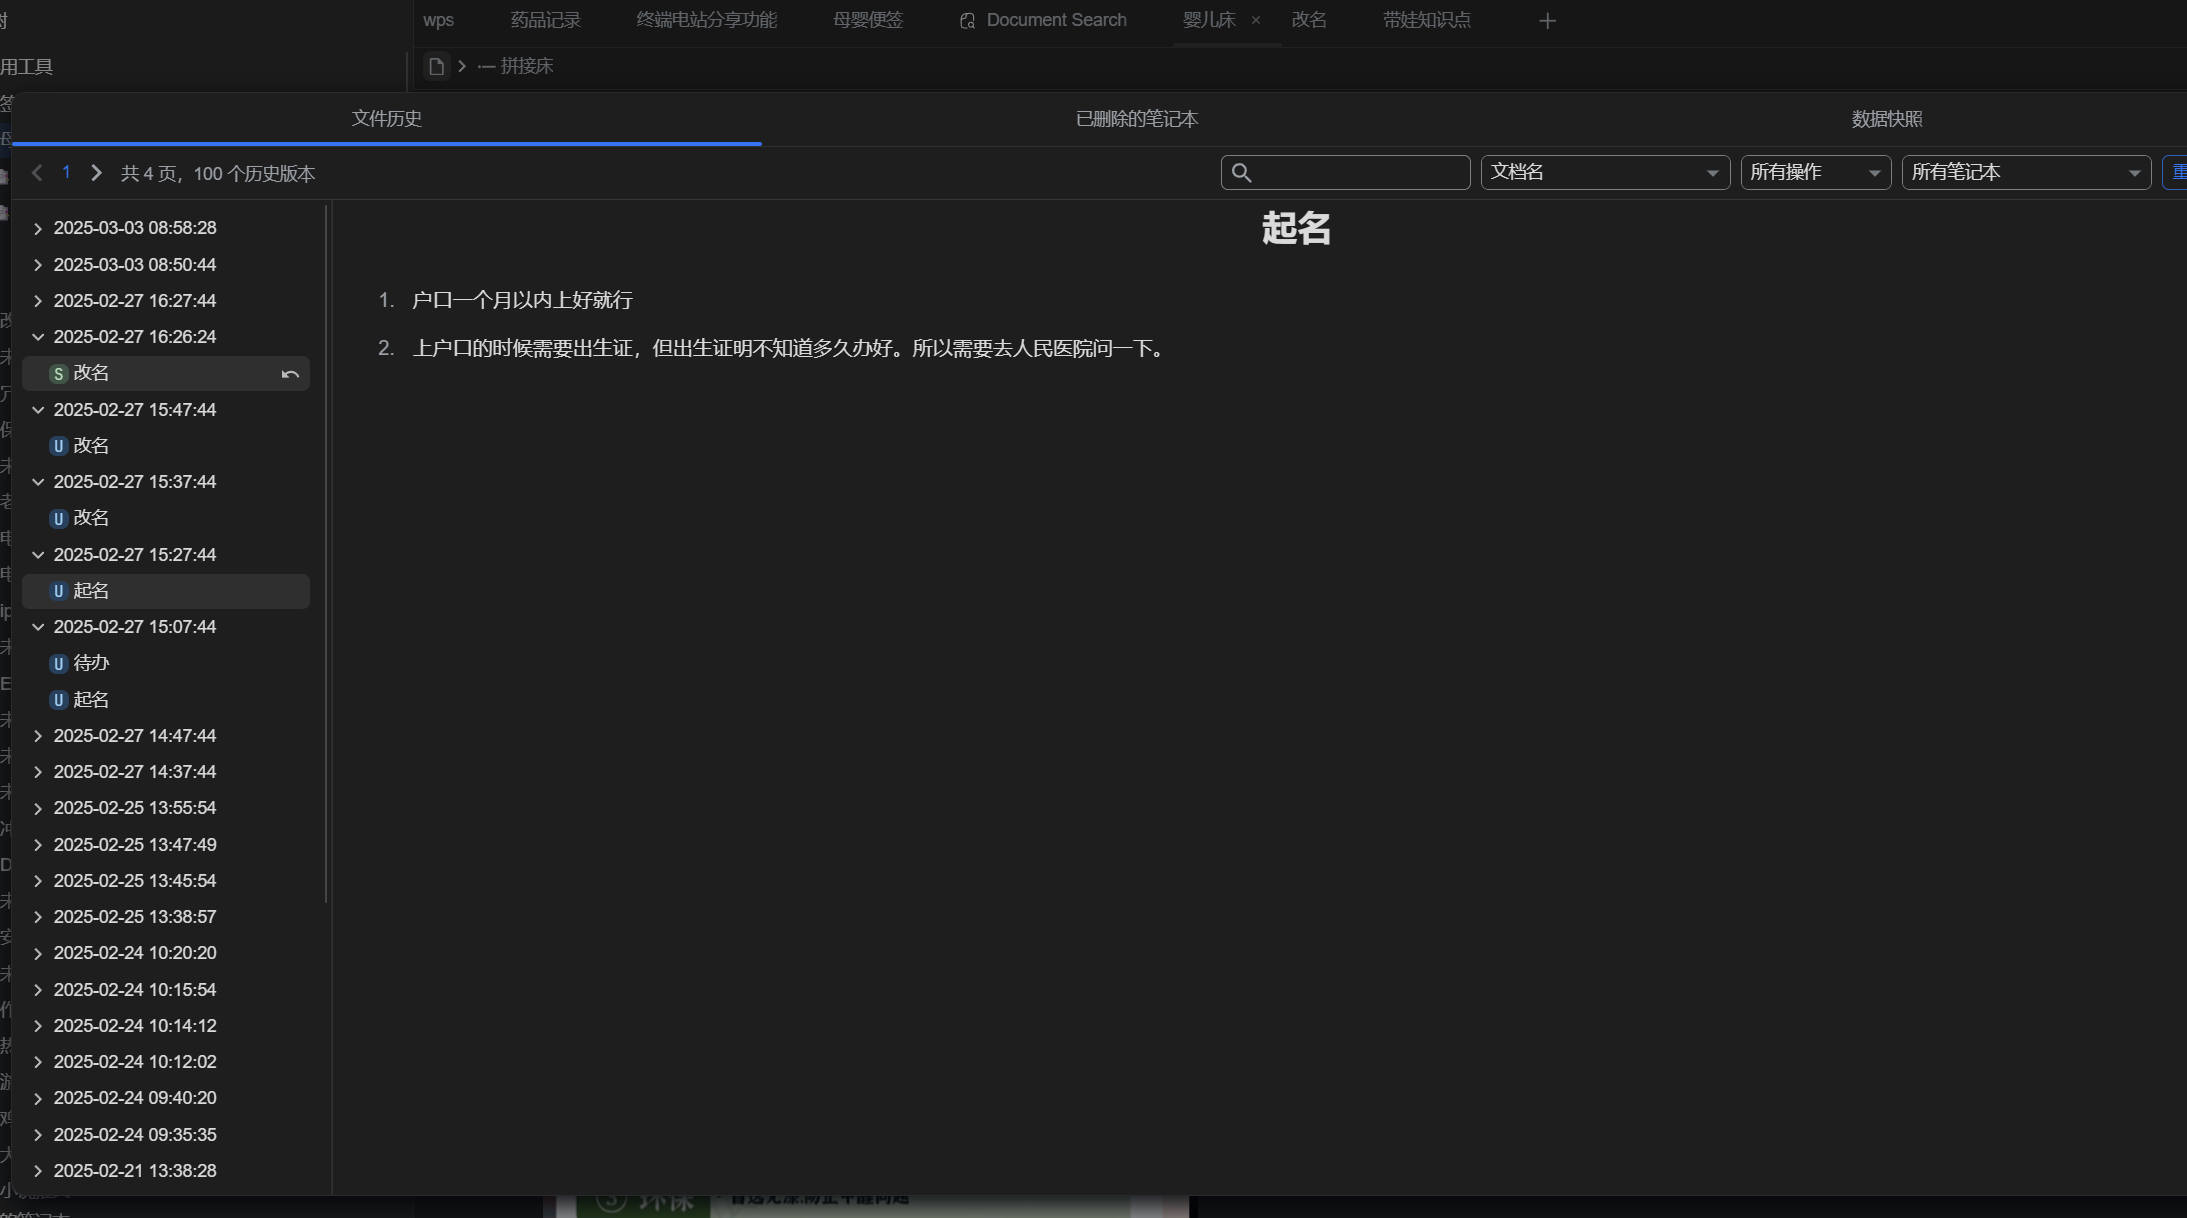Click the Document Search tab icon
The width and height of the screenshot is (2187, 1218).
[x=967, y=21]
